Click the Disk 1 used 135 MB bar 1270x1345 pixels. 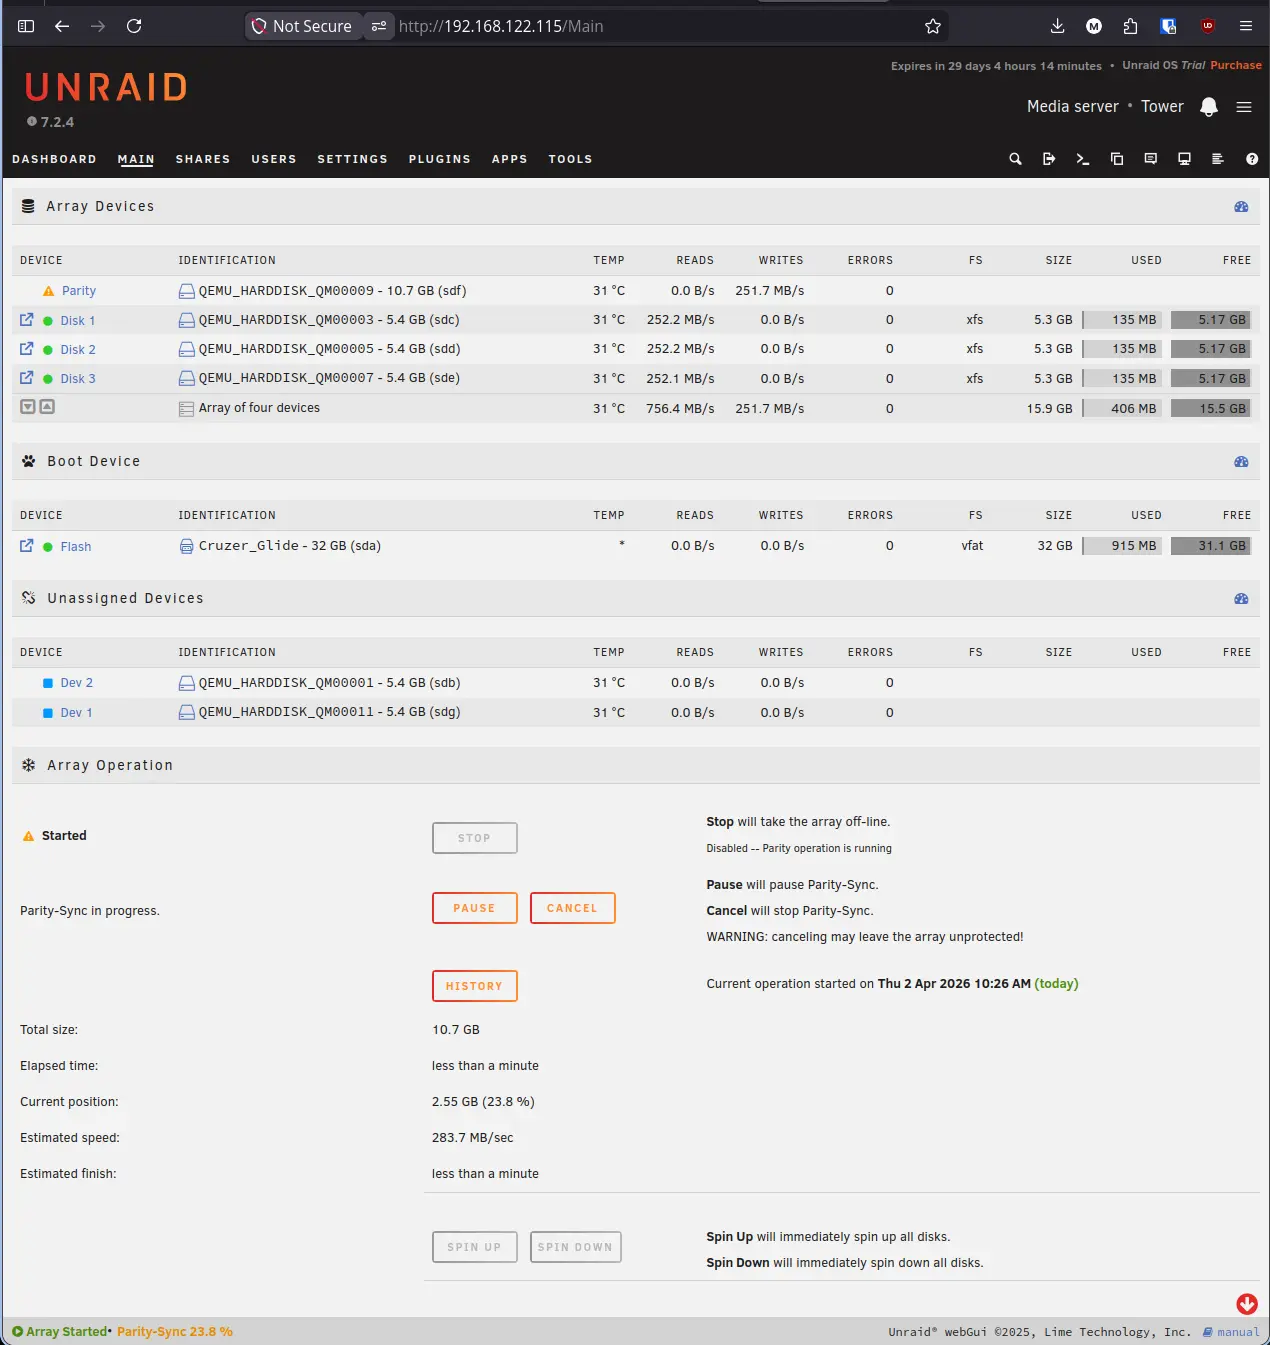pos(1122,320)
